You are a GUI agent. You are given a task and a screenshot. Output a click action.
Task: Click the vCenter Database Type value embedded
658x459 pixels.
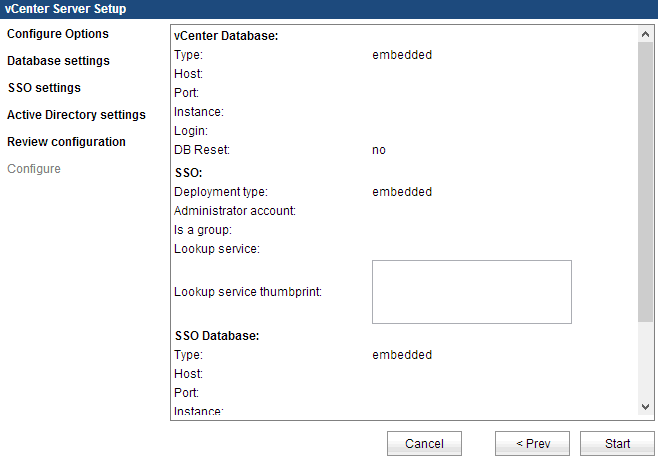pos(402,55)
